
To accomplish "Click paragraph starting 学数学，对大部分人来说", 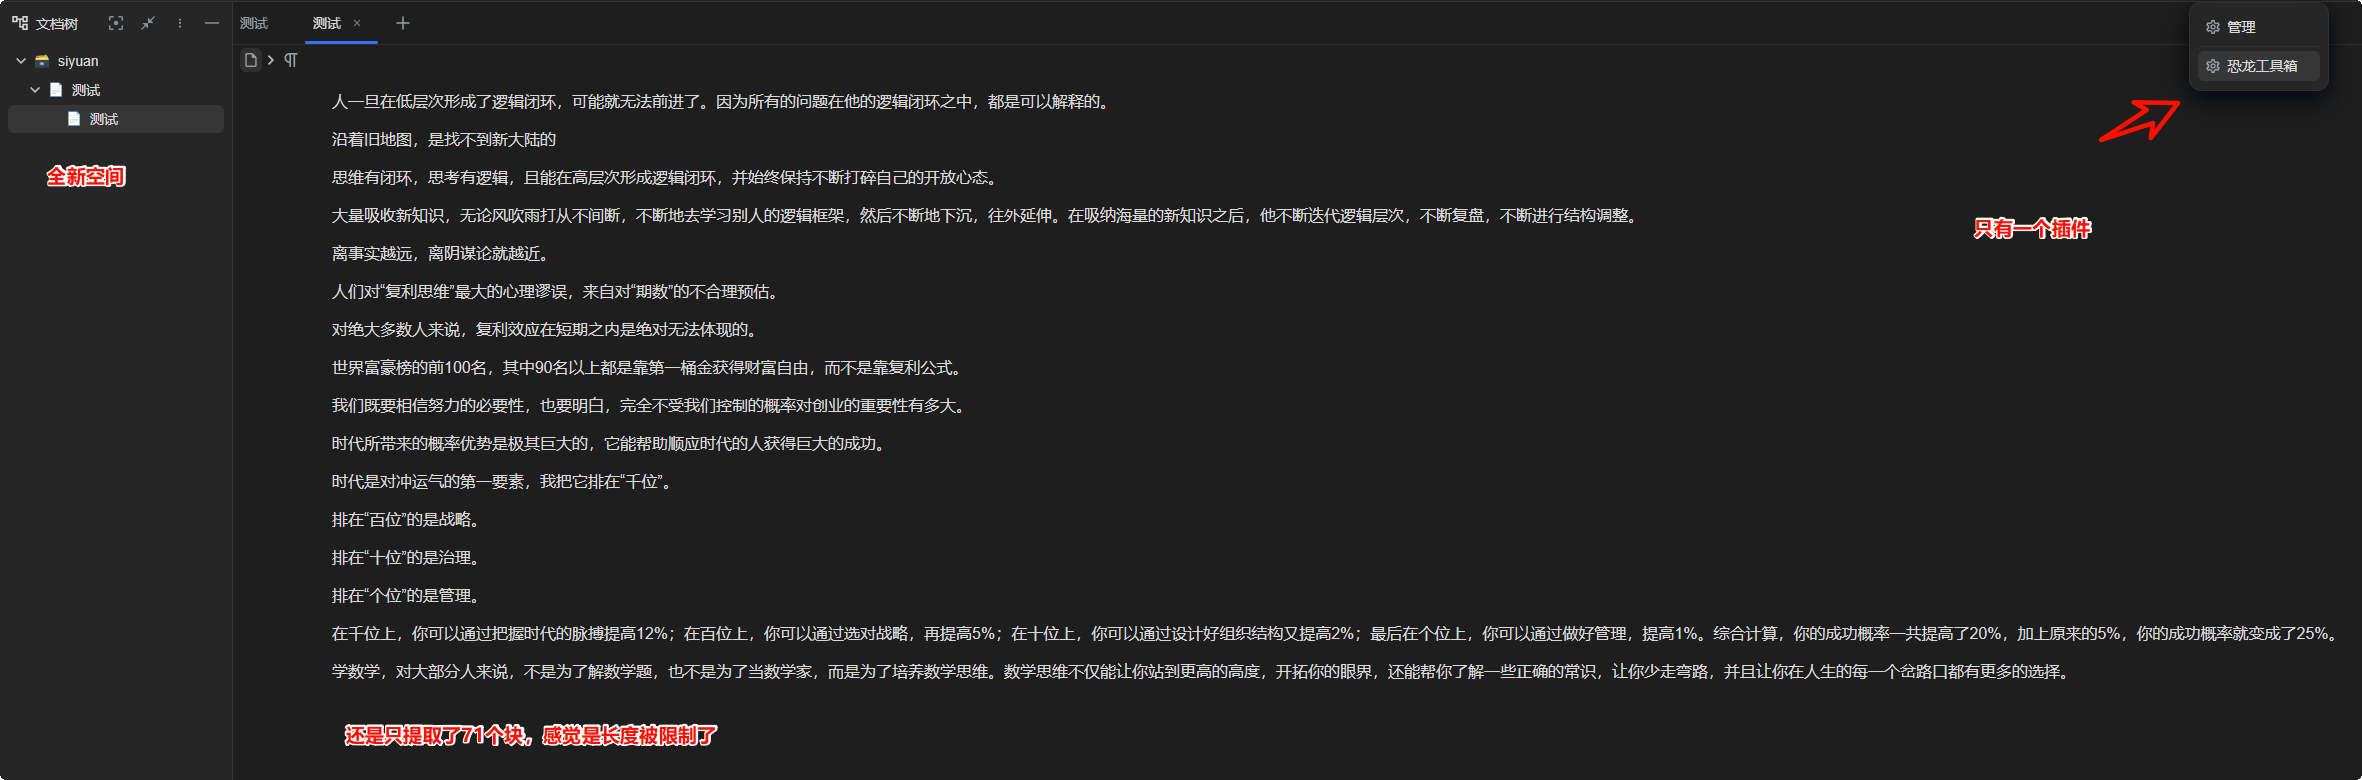I will point(1203,672).
